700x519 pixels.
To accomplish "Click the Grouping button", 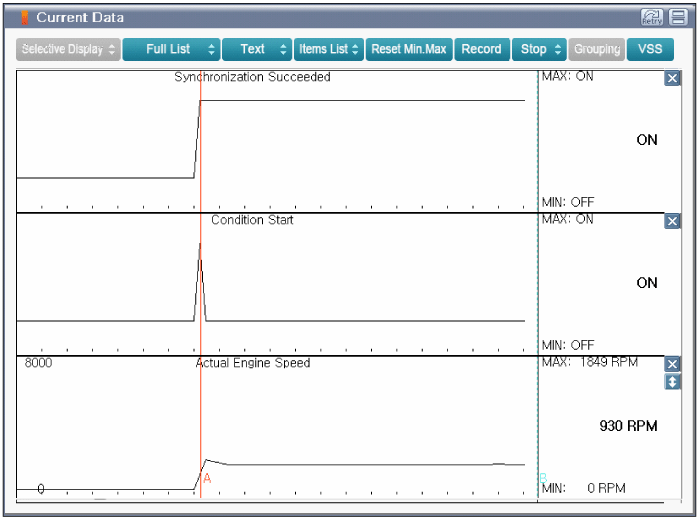I will pos(597,49).
